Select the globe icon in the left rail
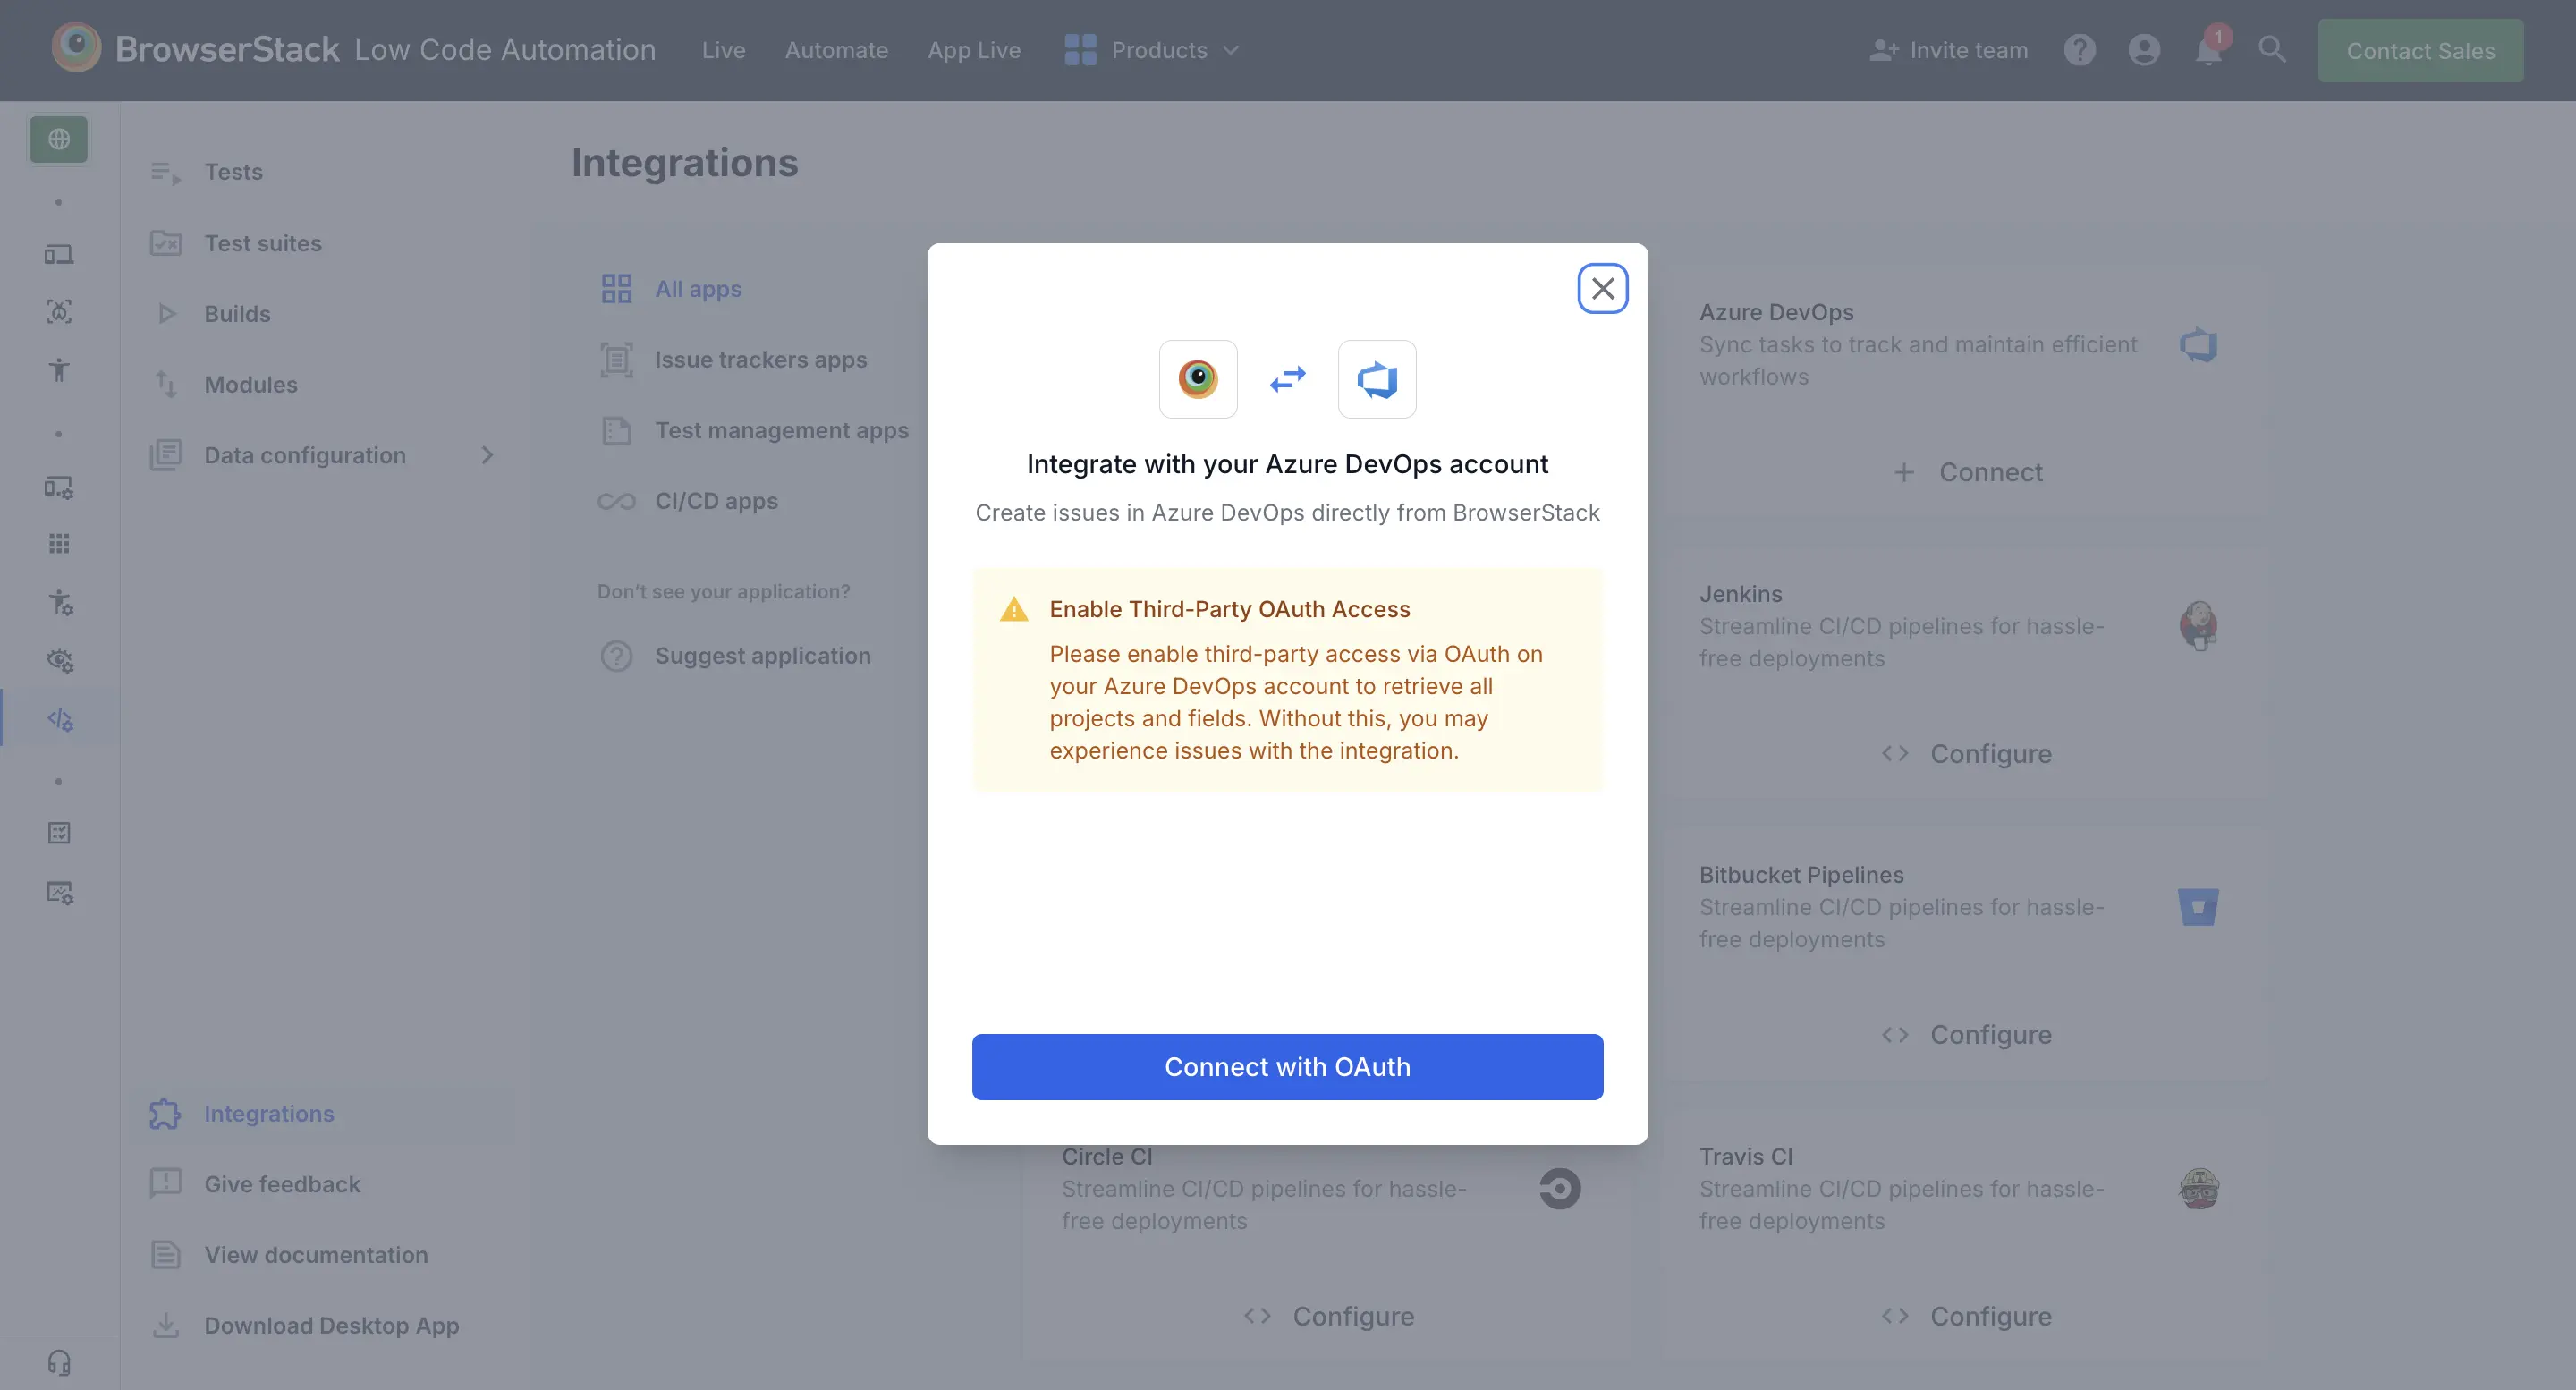 [x=59, y=139]
